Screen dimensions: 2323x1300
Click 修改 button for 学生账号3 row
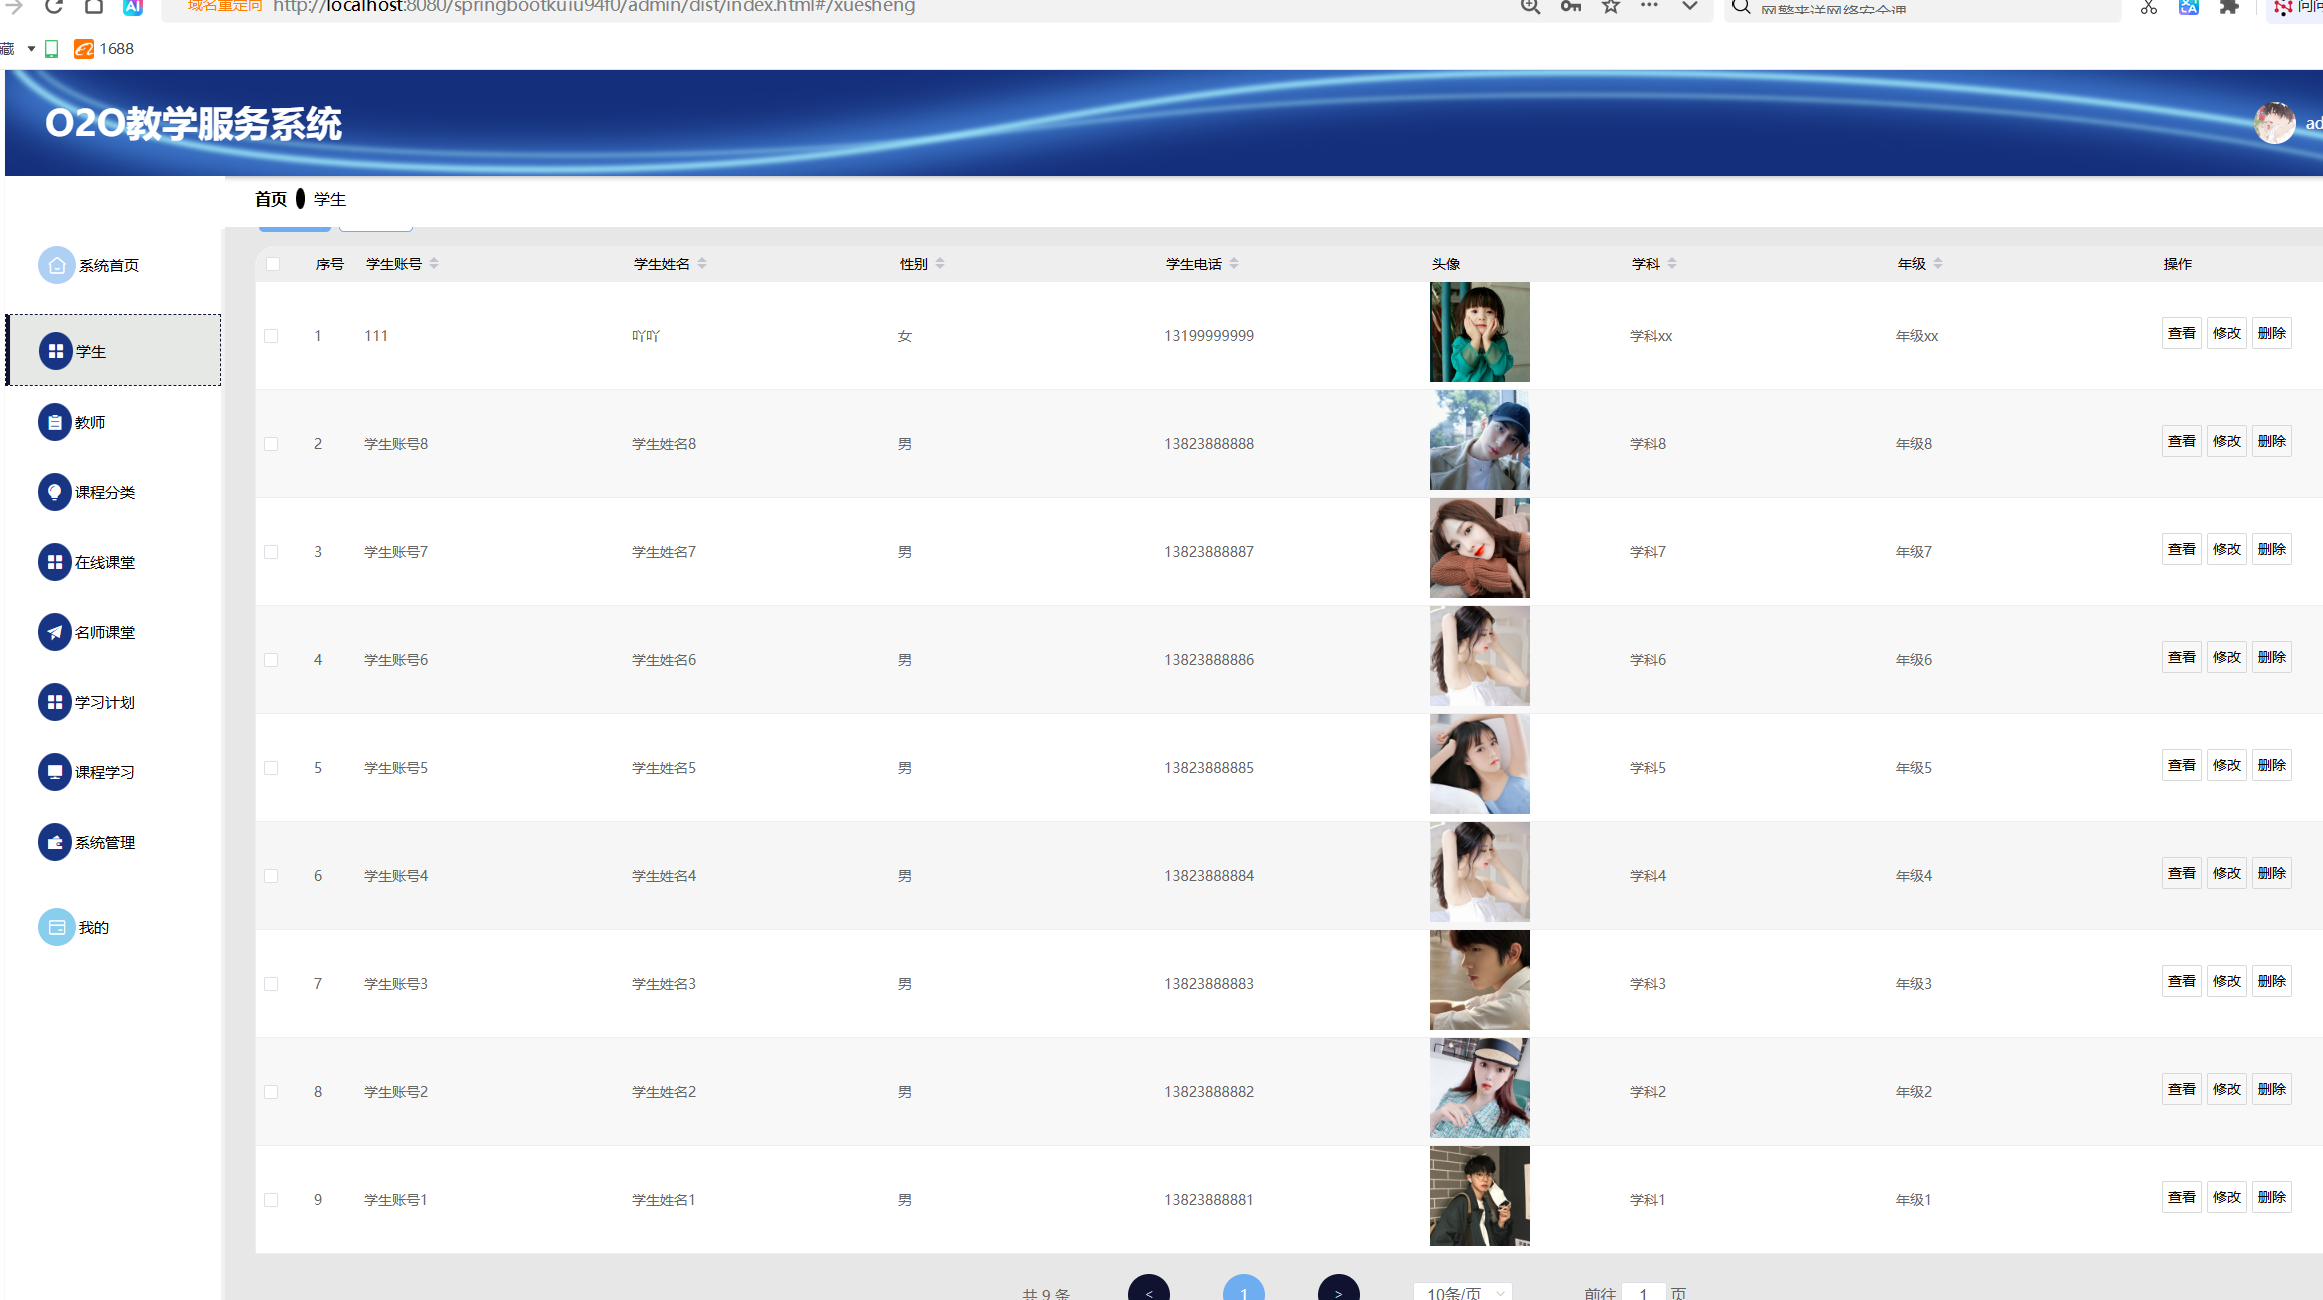2226,981
